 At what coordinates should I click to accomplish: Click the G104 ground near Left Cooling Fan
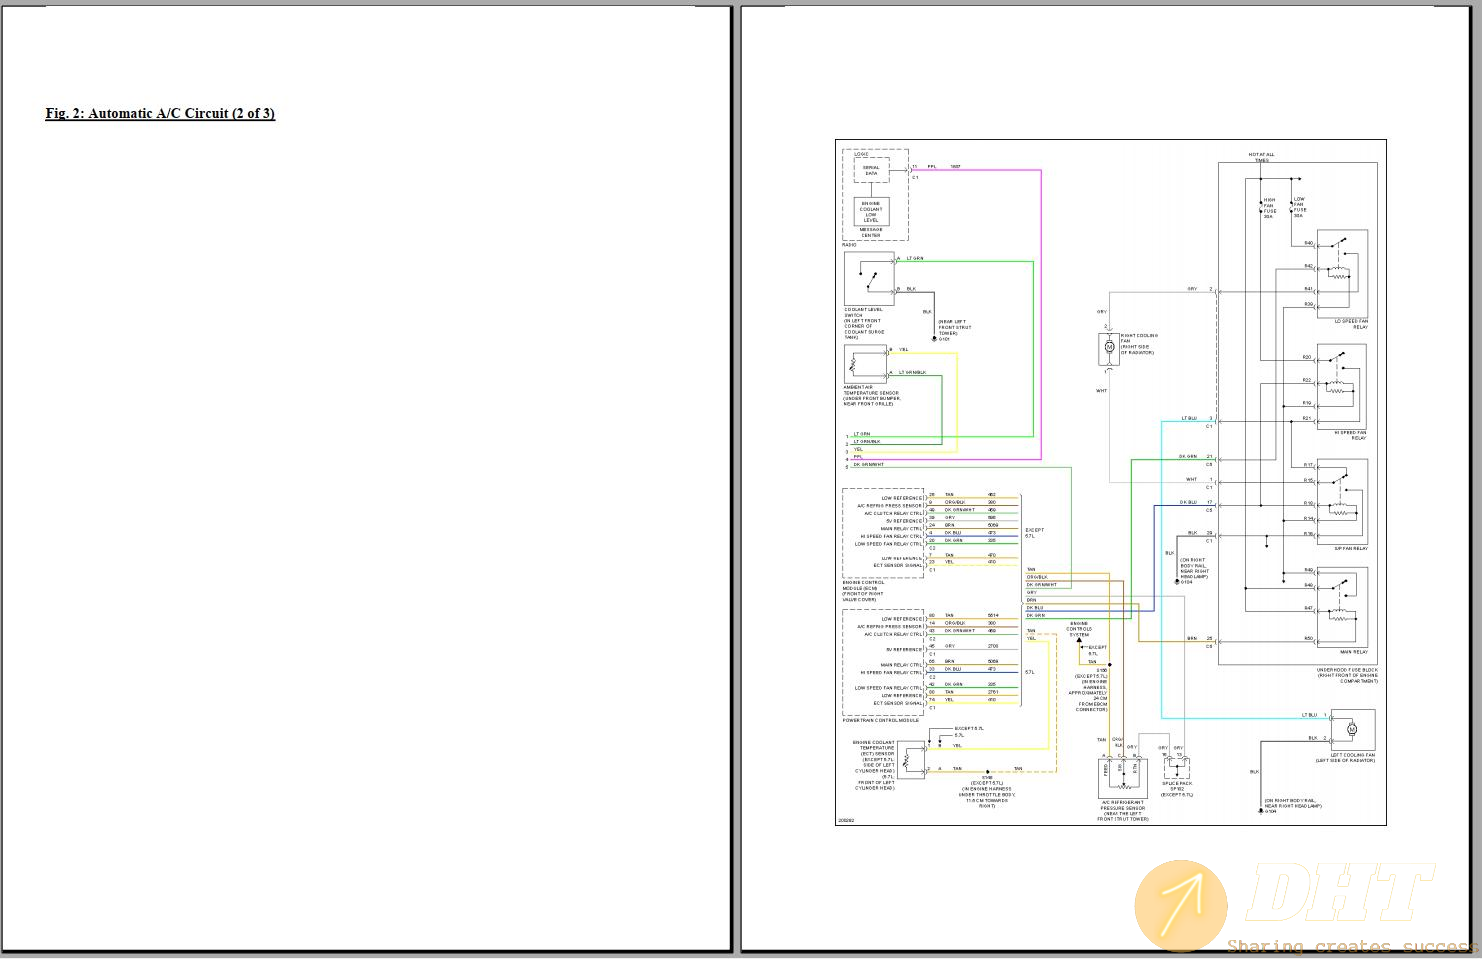[1261, 811]
